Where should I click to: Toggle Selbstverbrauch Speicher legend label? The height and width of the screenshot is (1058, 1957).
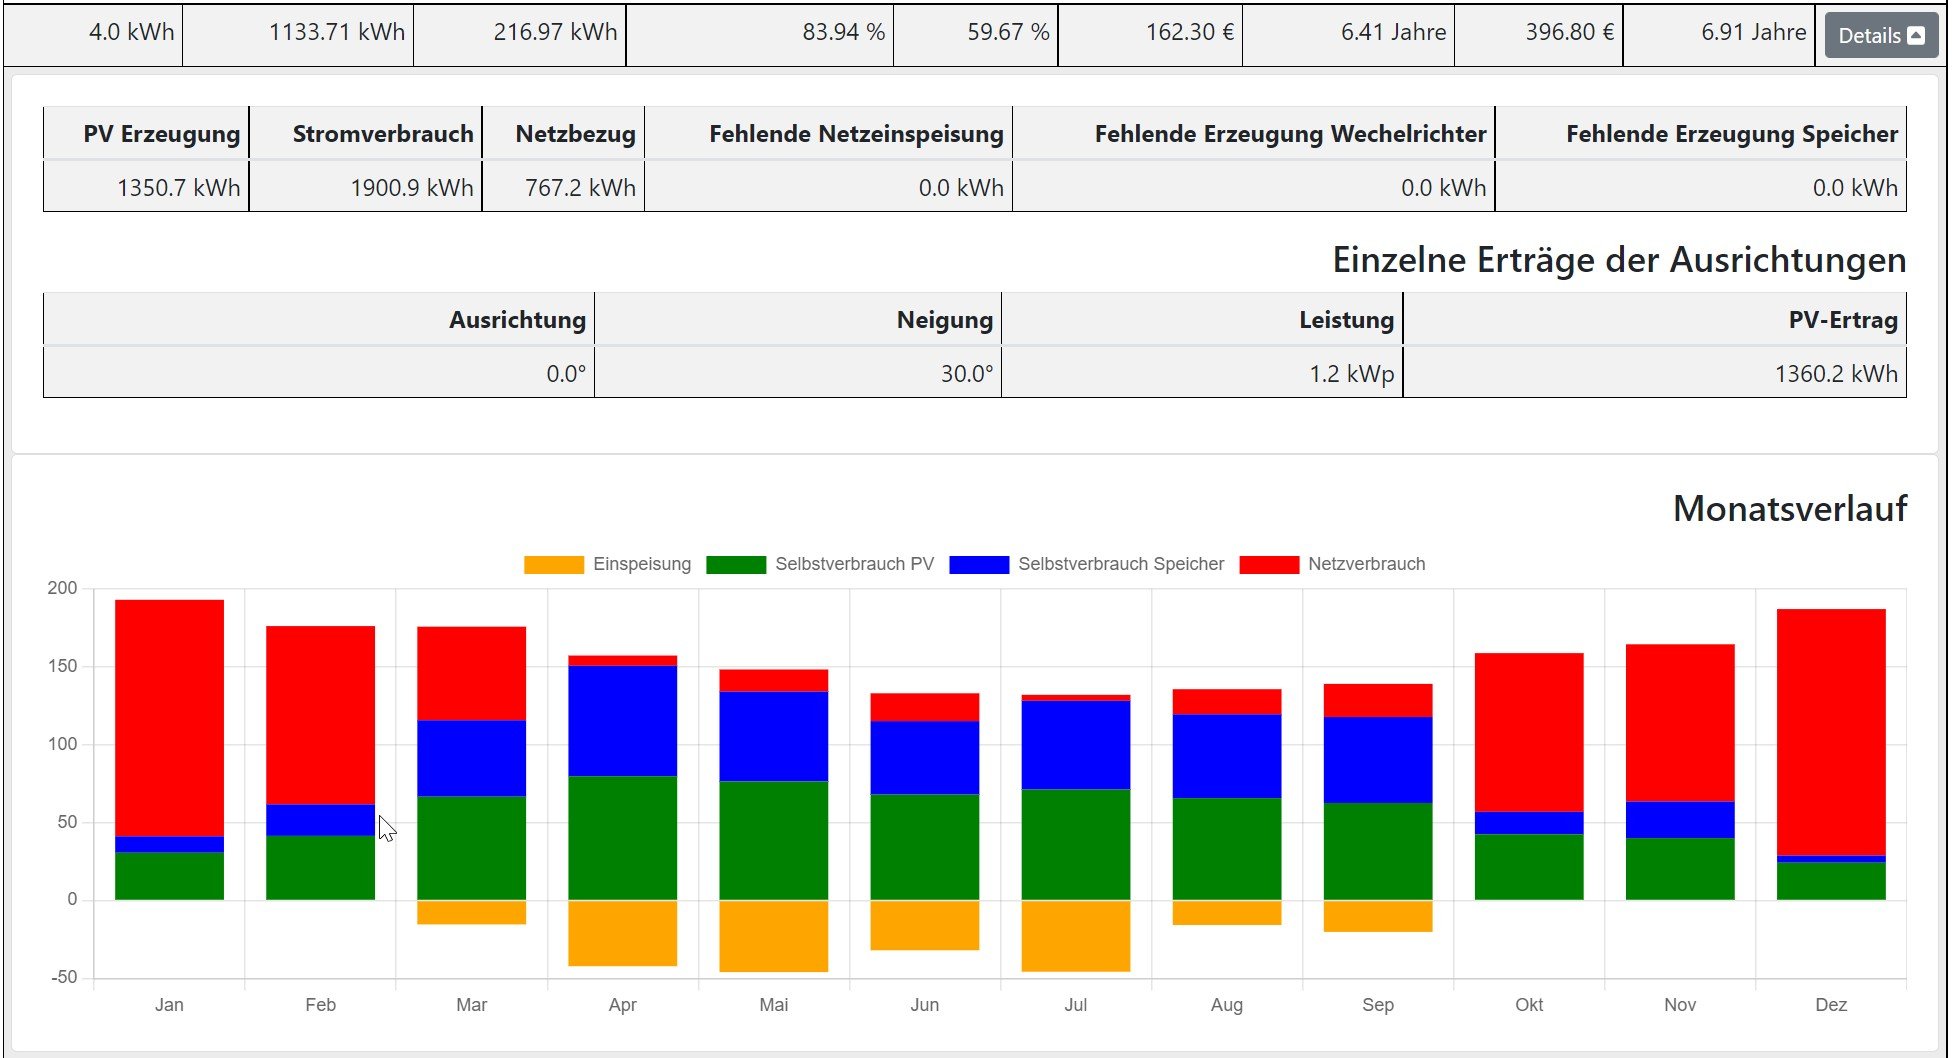1120,565
